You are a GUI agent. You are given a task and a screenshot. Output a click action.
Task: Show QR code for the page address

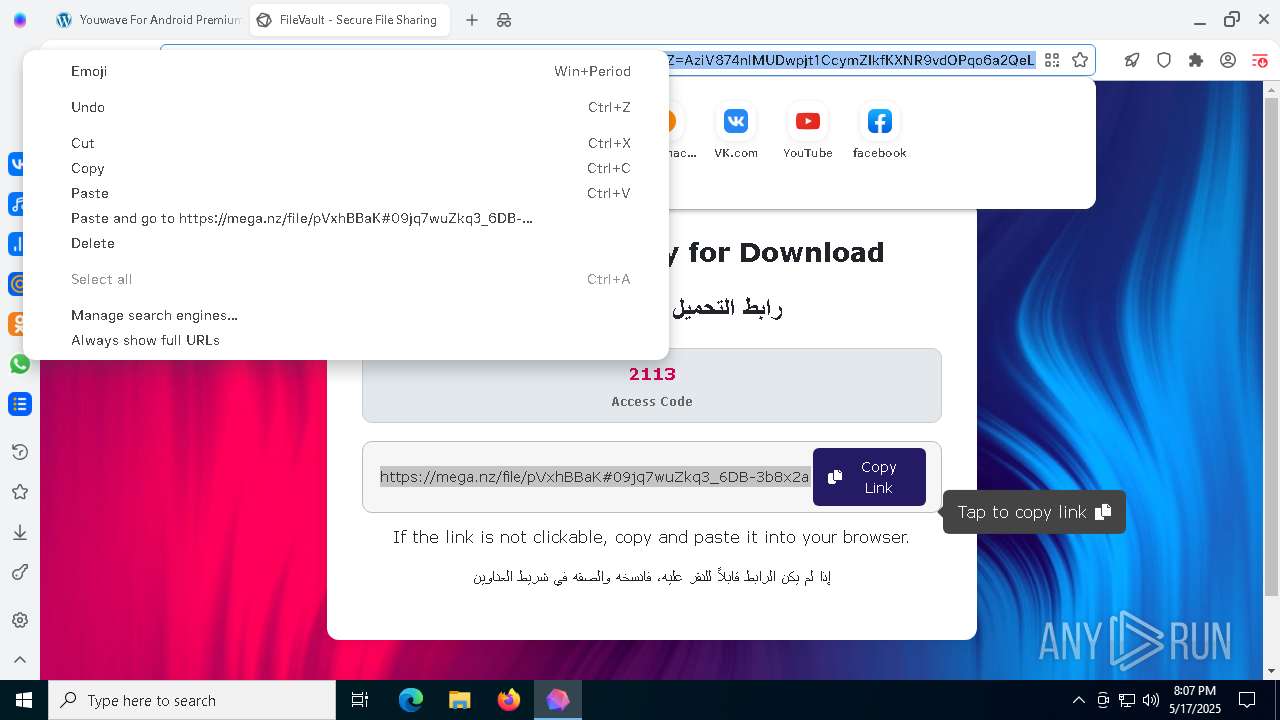pos(1052,60)
